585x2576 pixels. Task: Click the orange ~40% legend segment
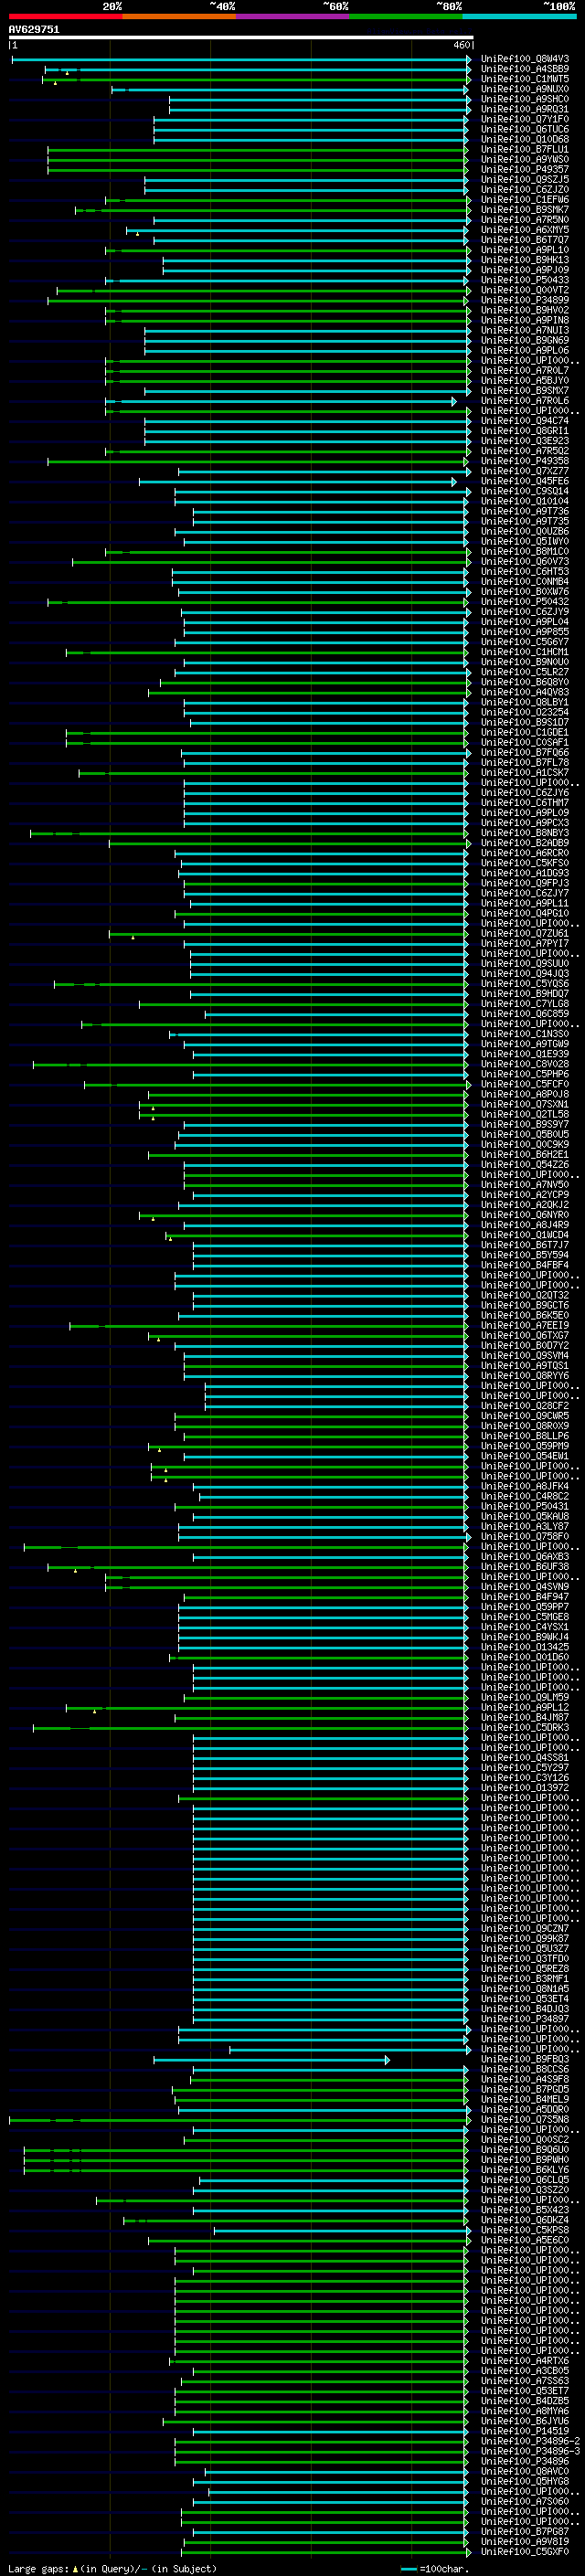click(179, 16)
